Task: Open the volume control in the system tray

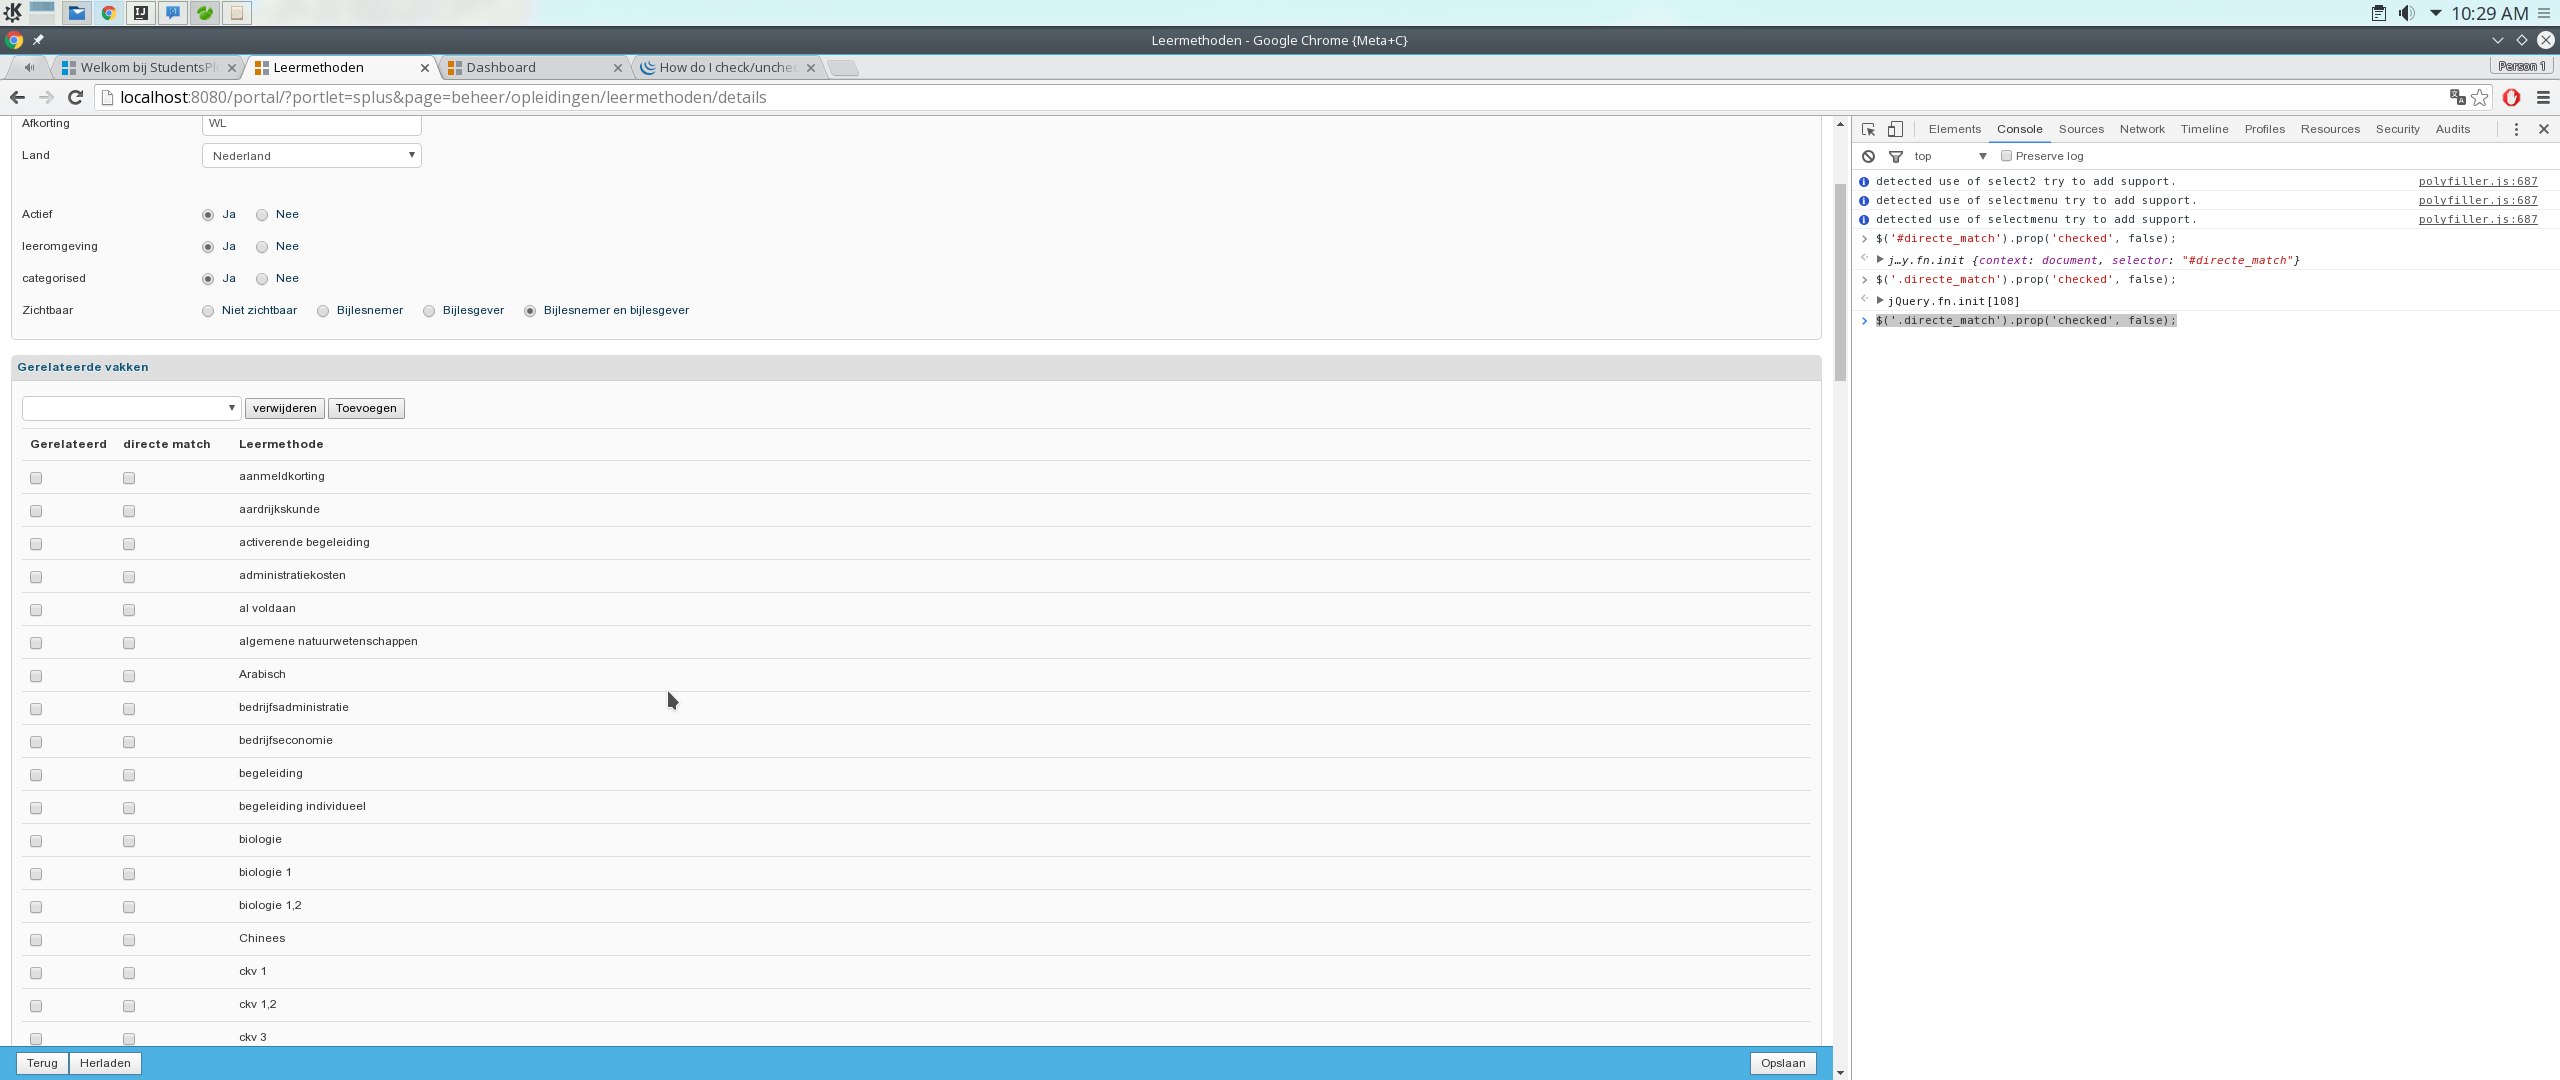Action: 2407,13
